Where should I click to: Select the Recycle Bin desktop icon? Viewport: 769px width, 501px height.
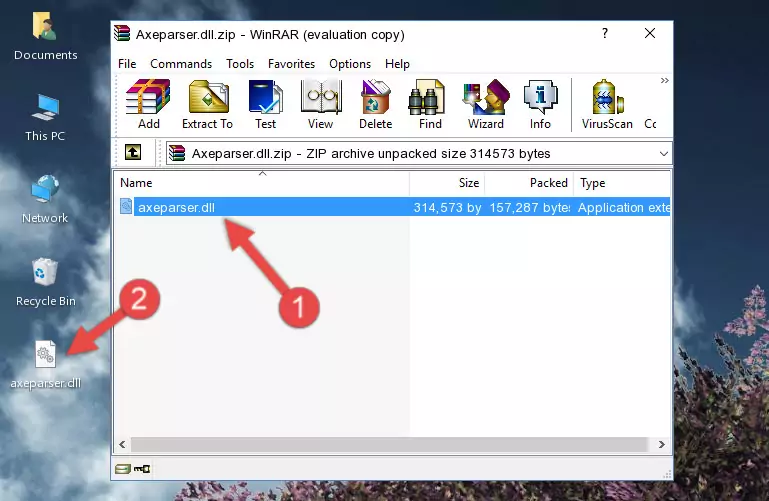click(46, 282)
